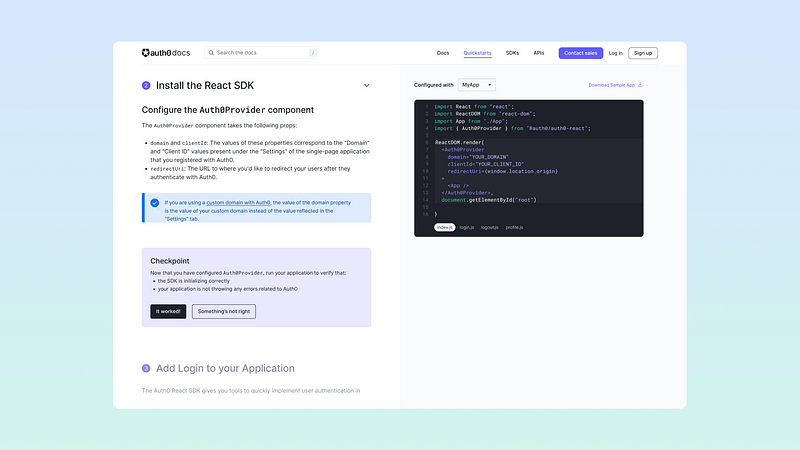This screenshot has height=450, width=800.
Task: Click the redirectUri bullet description
Action: coord(250,173)
